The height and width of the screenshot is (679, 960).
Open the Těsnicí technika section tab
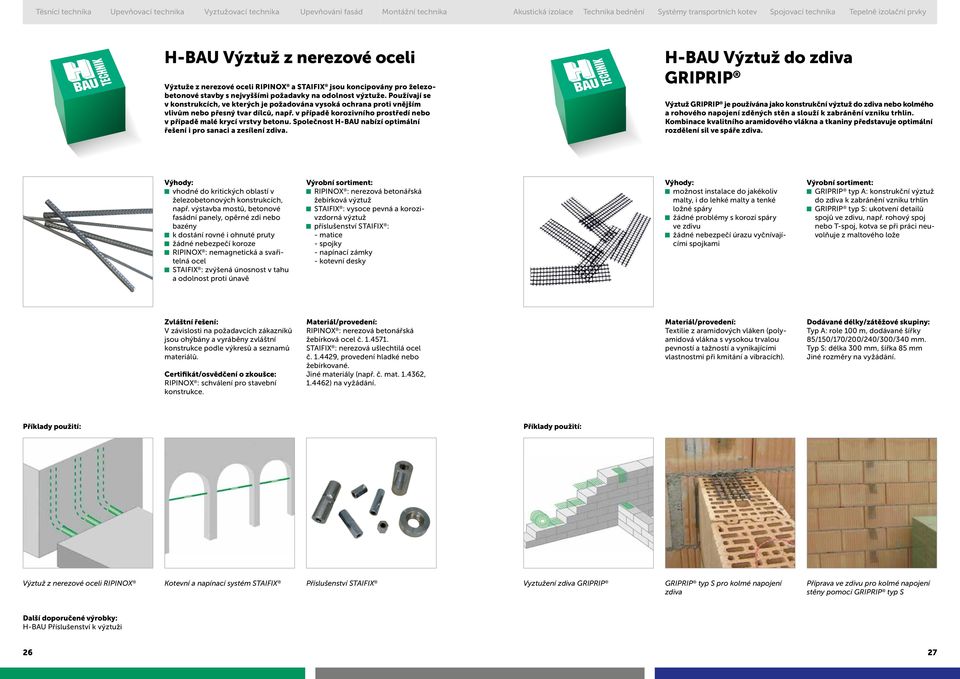click(x=63, y=12)
